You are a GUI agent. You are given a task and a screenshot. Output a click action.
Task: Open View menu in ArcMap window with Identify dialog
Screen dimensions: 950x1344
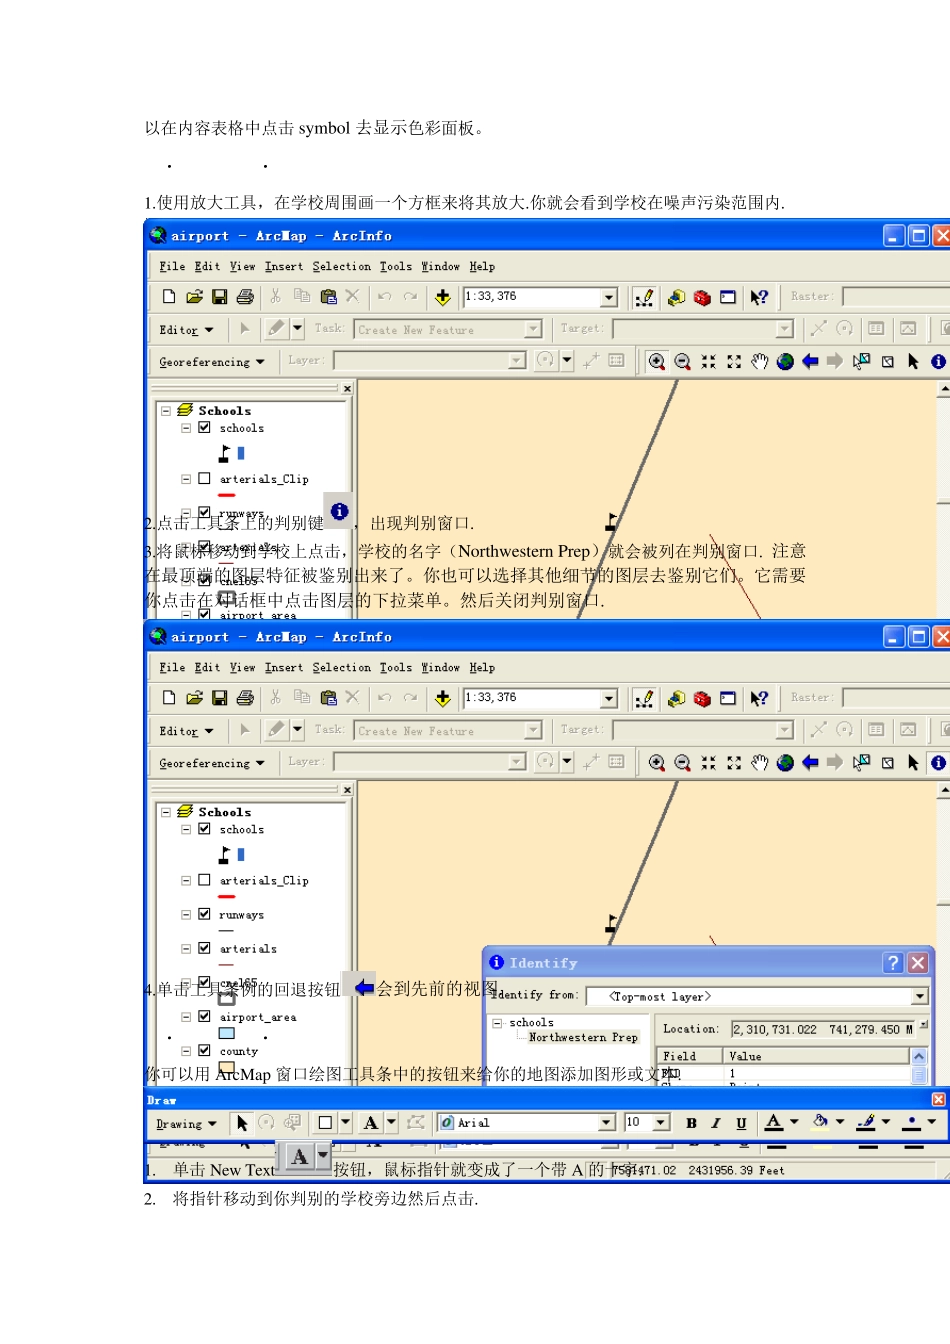(x=242, y=667)
